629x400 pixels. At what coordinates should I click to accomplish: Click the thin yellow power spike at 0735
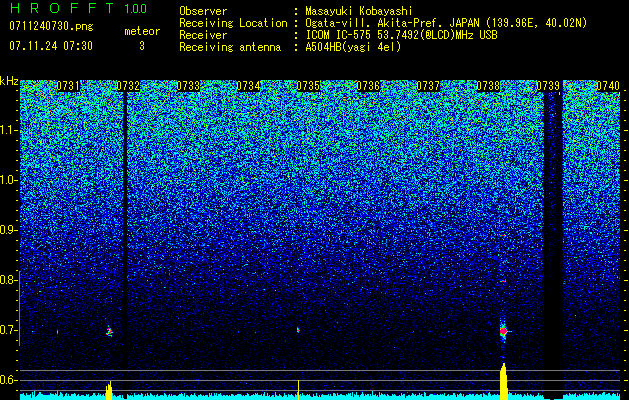(298, 390)
